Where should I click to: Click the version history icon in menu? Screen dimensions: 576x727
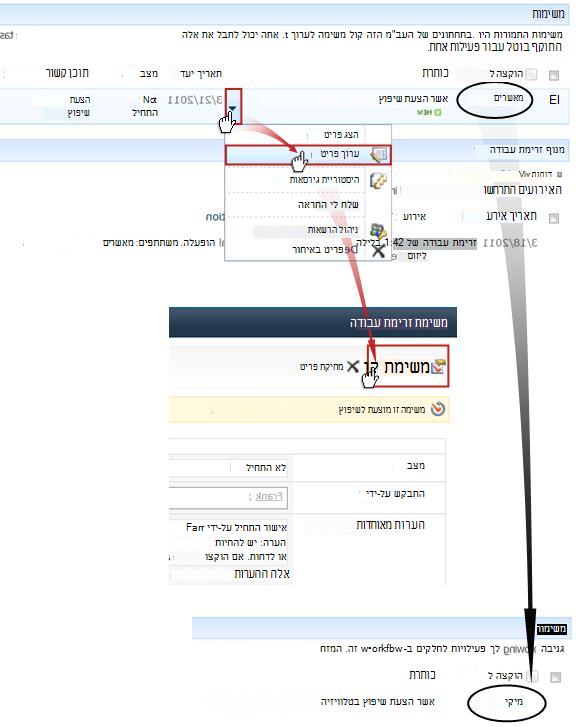(x=378, y=180)
